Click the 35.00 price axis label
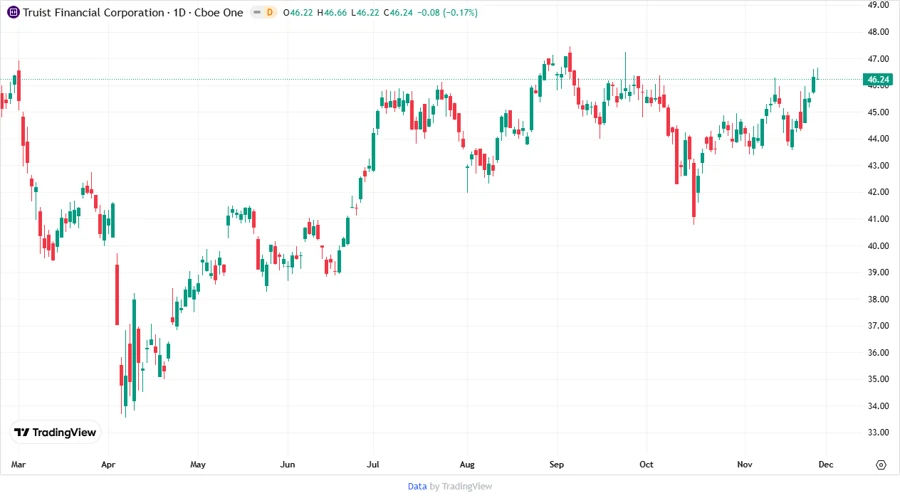This screenshot has height=498, width=900. 878,379
